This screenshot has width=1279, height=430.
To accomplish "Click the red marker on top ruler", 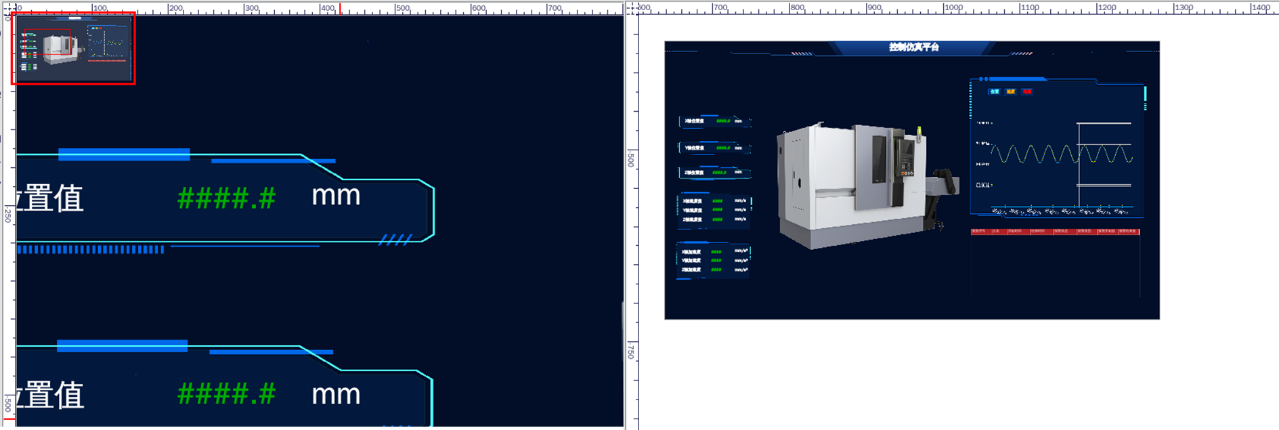I will [340, 8].
